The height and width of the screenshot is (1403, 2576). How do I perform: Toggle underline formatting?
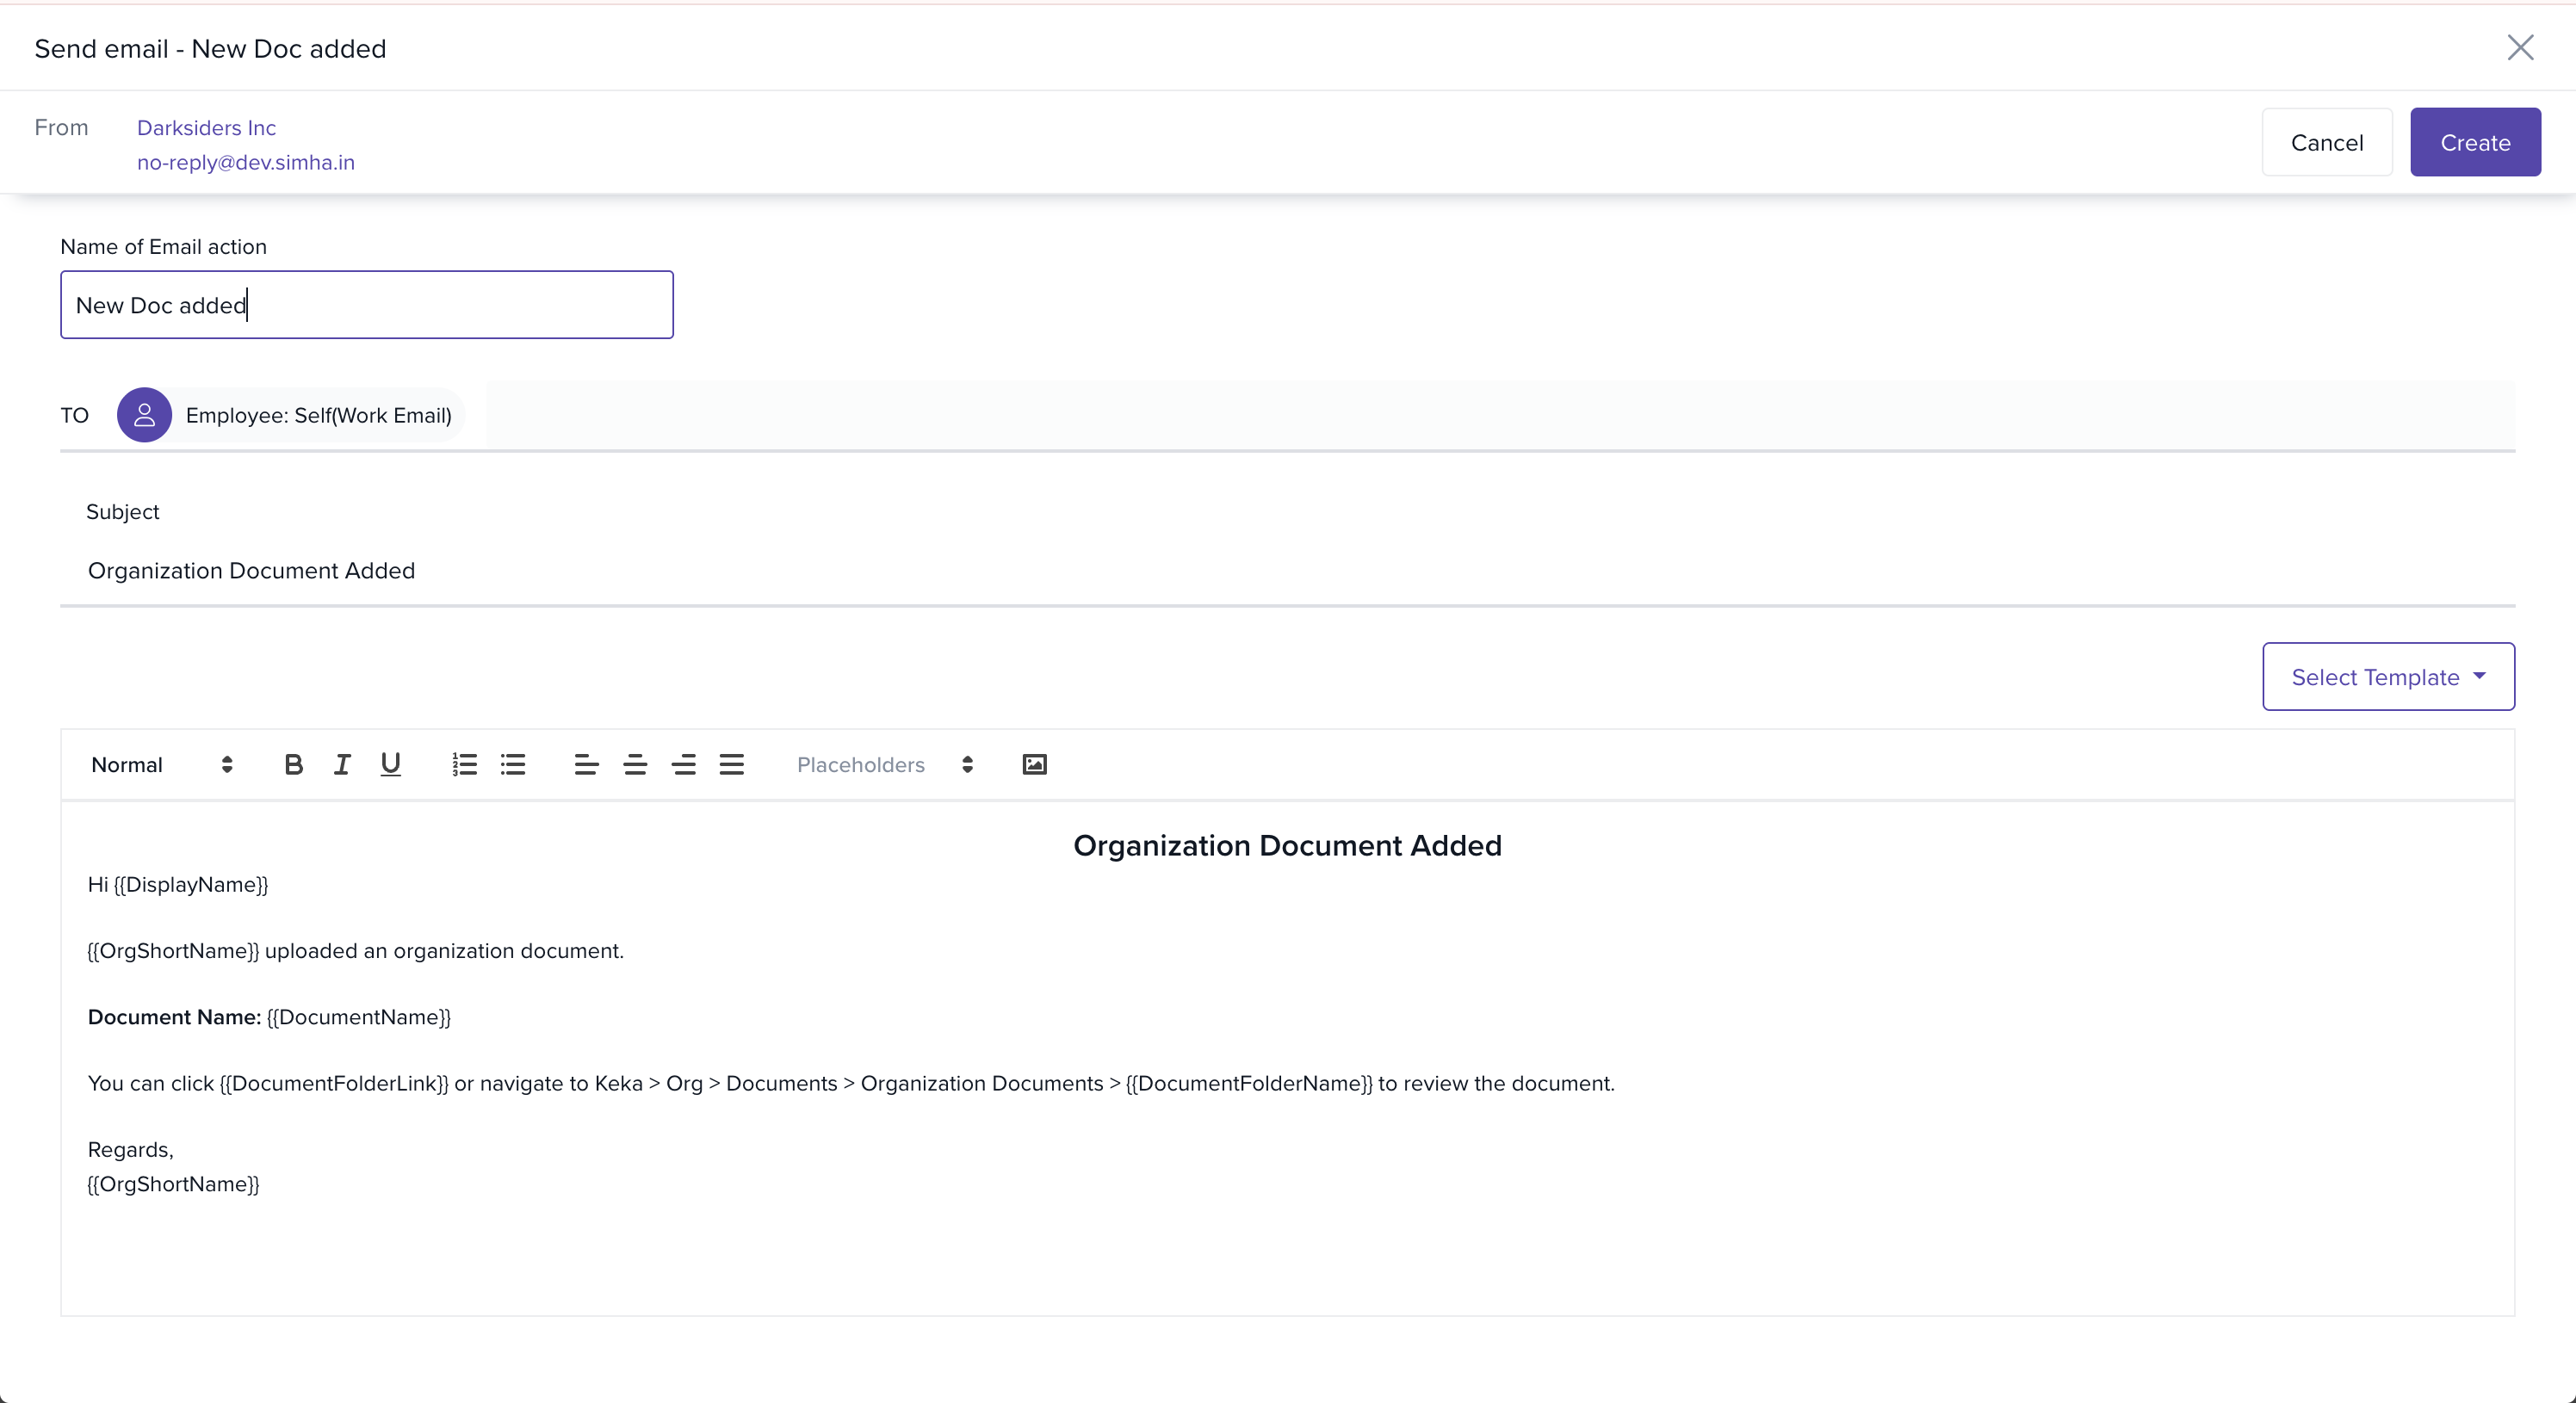click(x=390, y=765)
